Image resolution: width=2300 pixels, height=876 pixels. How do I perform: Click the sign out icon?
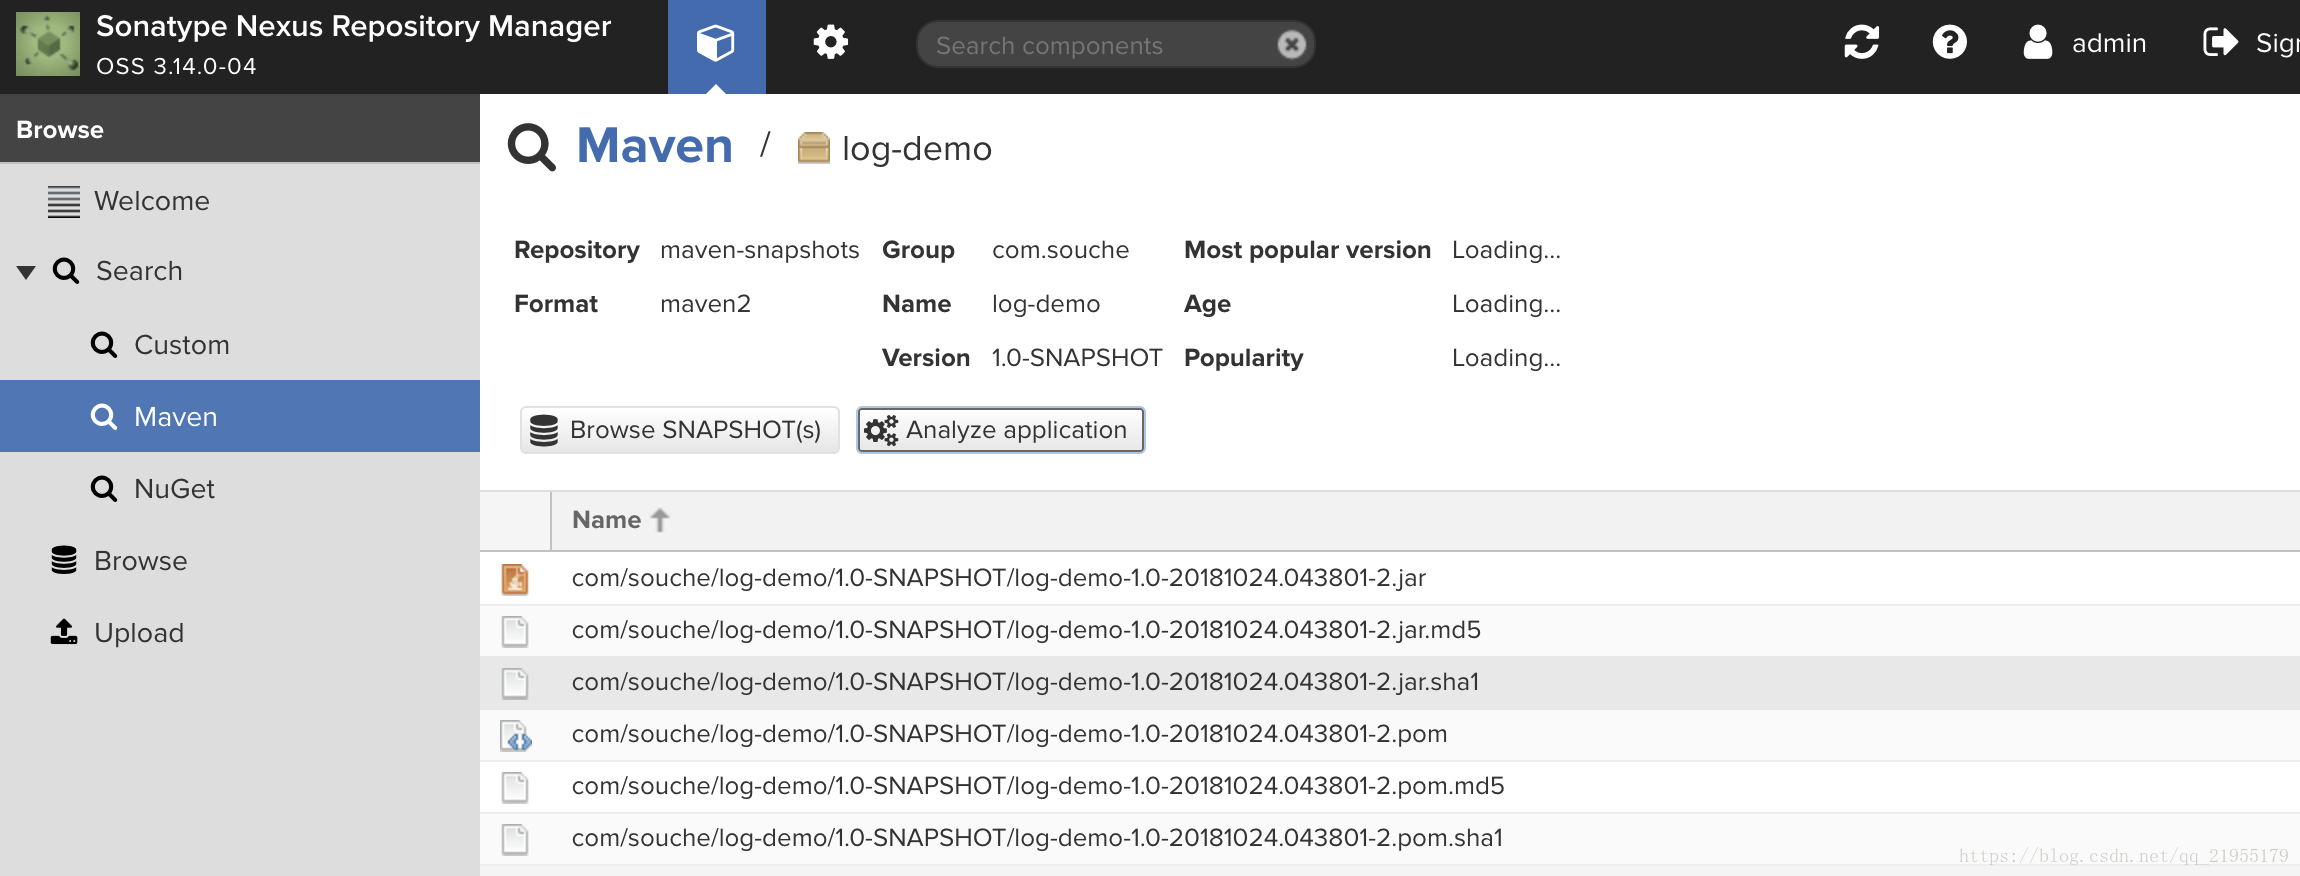2220,43
